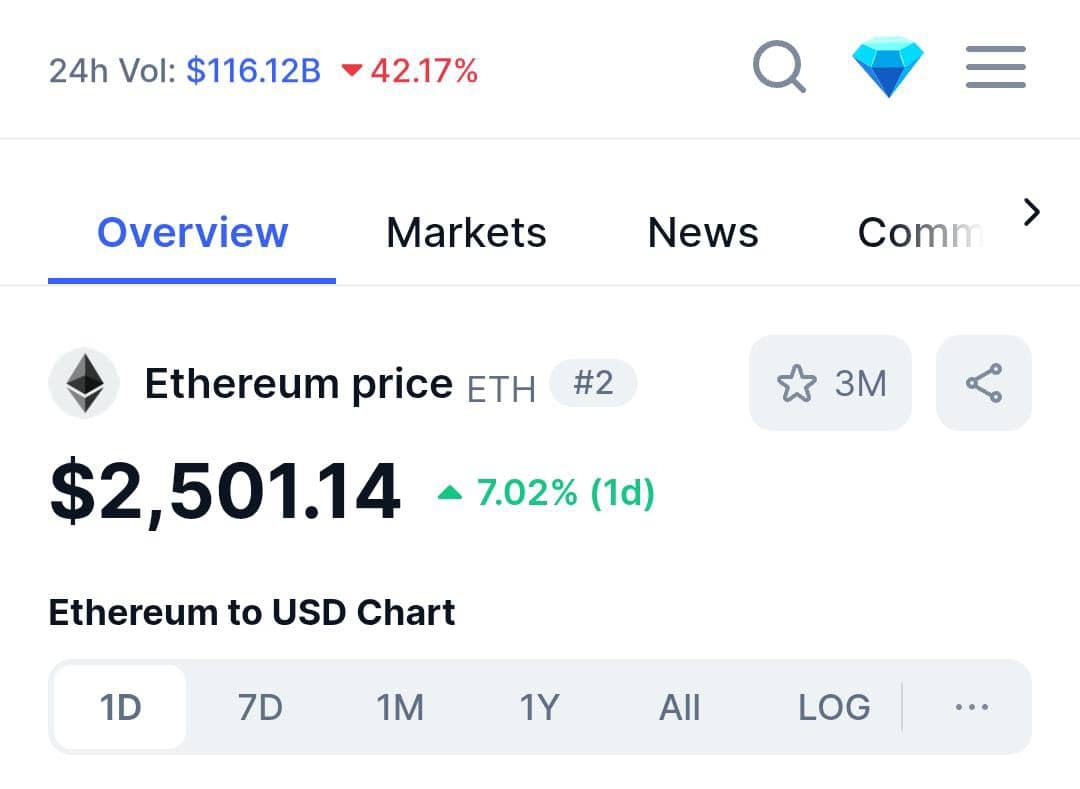Click the red volume down arrow
This screenshot has width=1080, height=789.
coord(351,70)
